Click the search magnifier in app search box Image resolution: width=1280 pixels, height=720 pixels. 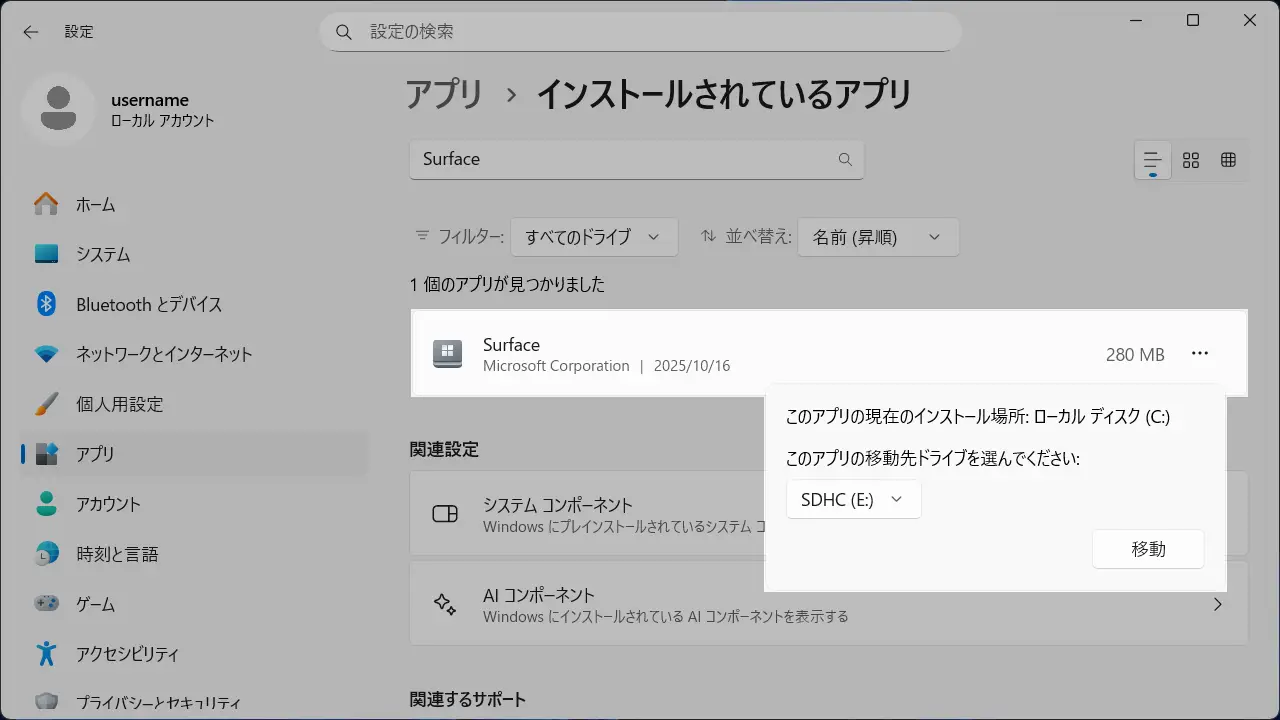845,160
